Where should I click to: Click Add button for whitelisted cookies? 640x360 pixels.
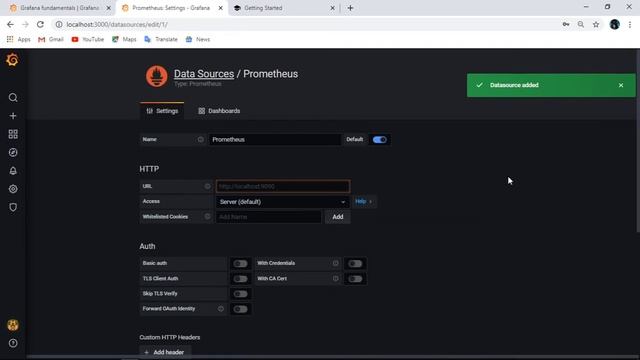[338, 217]
